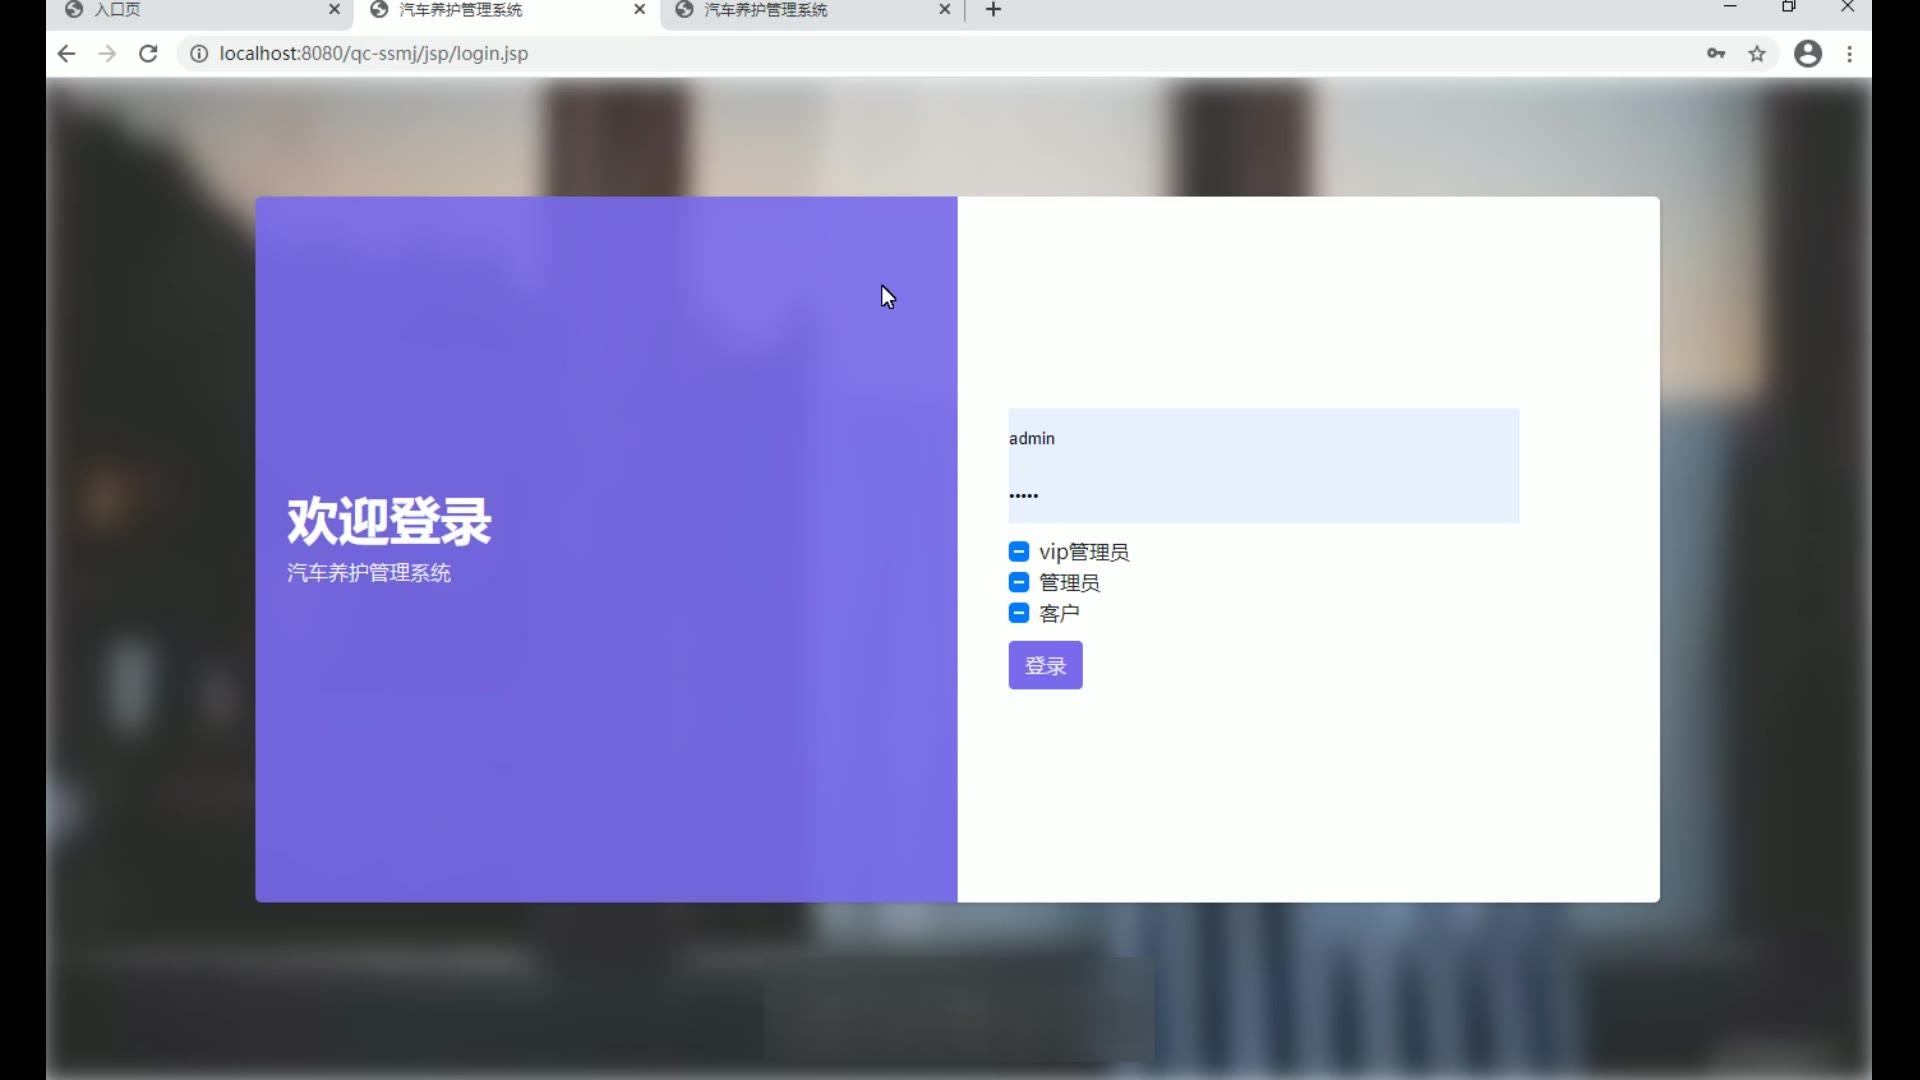Close the active 汽车养护管理系统 tab
This screenshot has width=1920, height=1080.
[640, 10]
